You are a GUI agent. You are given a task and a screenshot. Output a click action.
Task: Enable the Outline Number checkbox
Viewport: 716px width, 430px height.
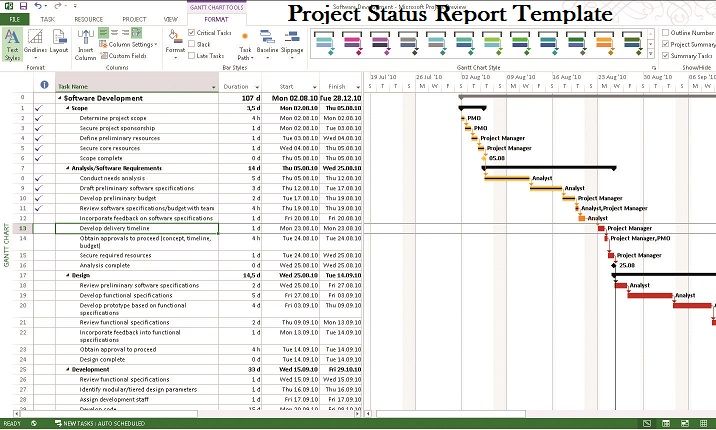coord(665,32)
